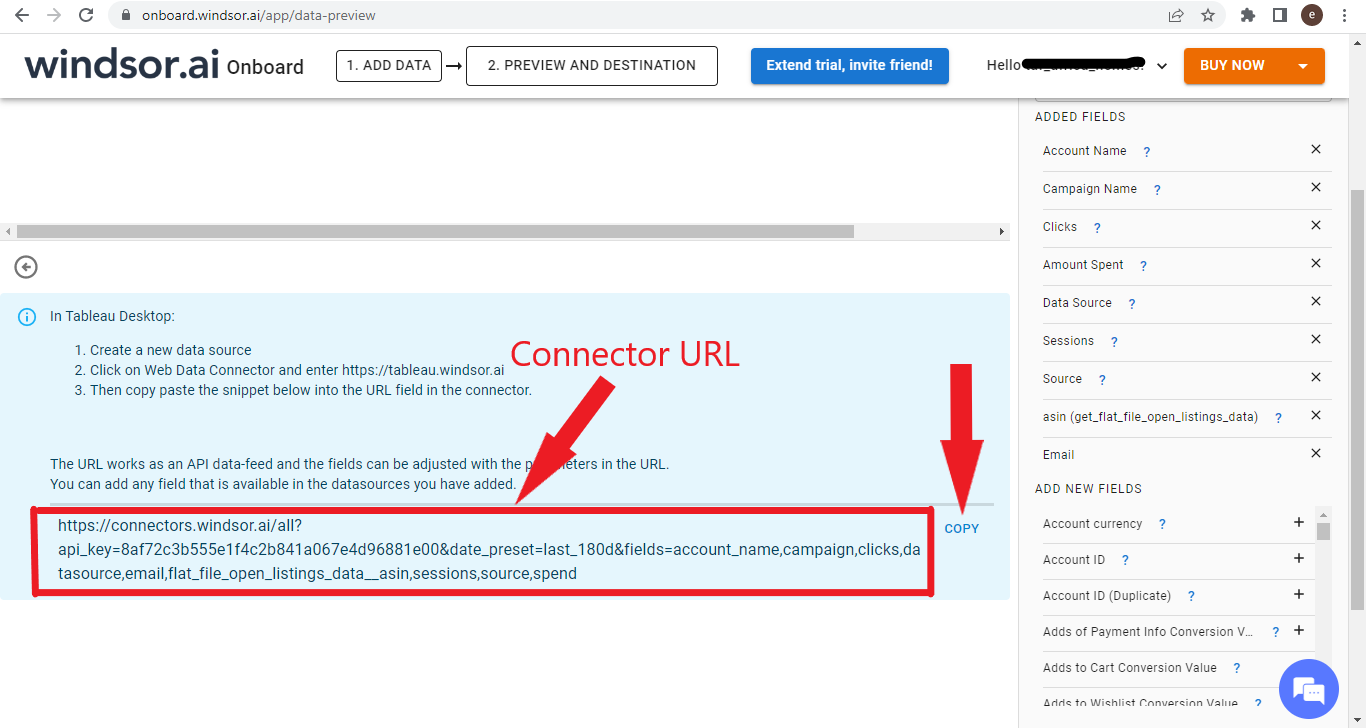Show help for Sessions field

tap(1114, 342)
